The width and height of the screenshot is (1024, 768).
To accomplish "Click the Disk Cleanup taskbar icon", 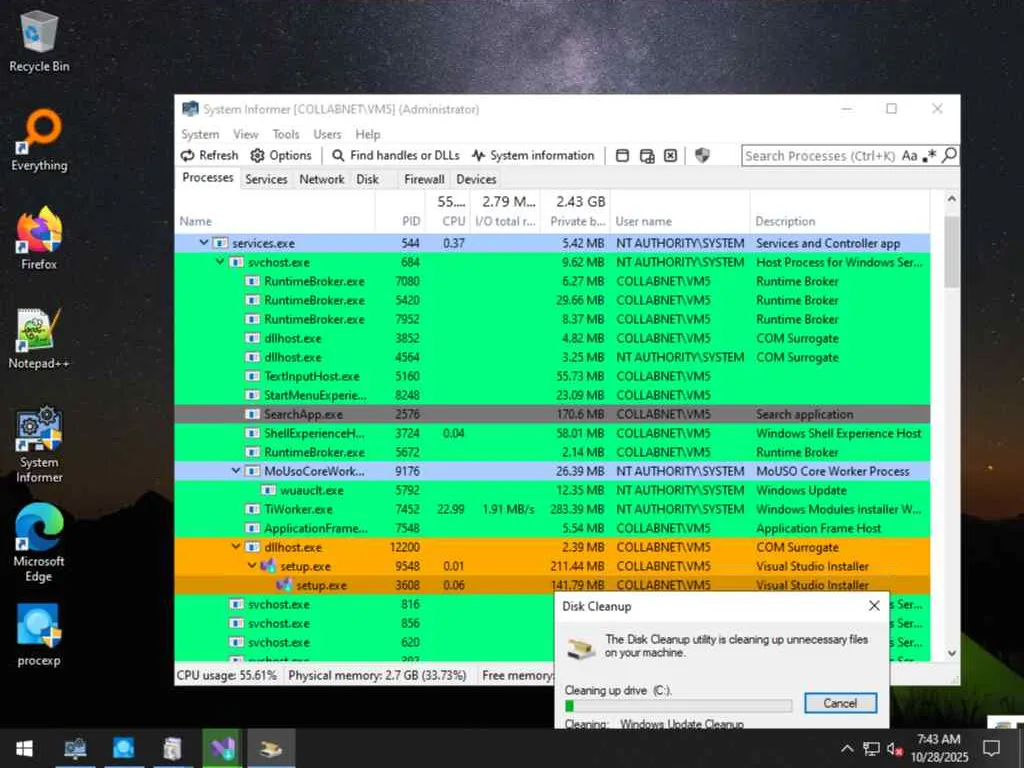I will tap(270, 748).
